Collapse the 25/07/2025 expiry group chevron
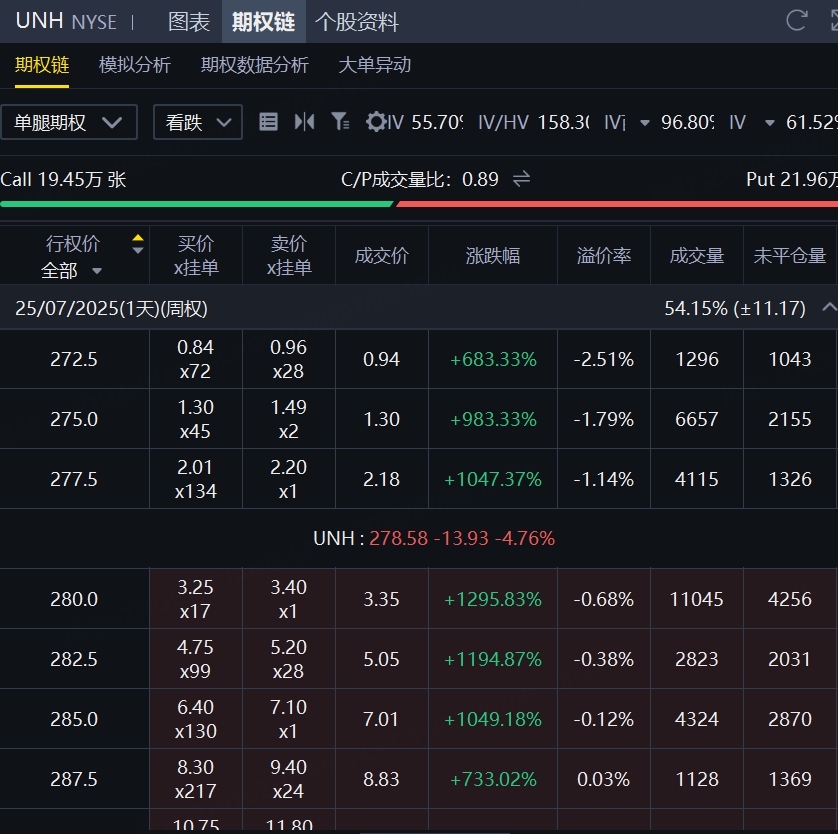 [x=828, y=307]
